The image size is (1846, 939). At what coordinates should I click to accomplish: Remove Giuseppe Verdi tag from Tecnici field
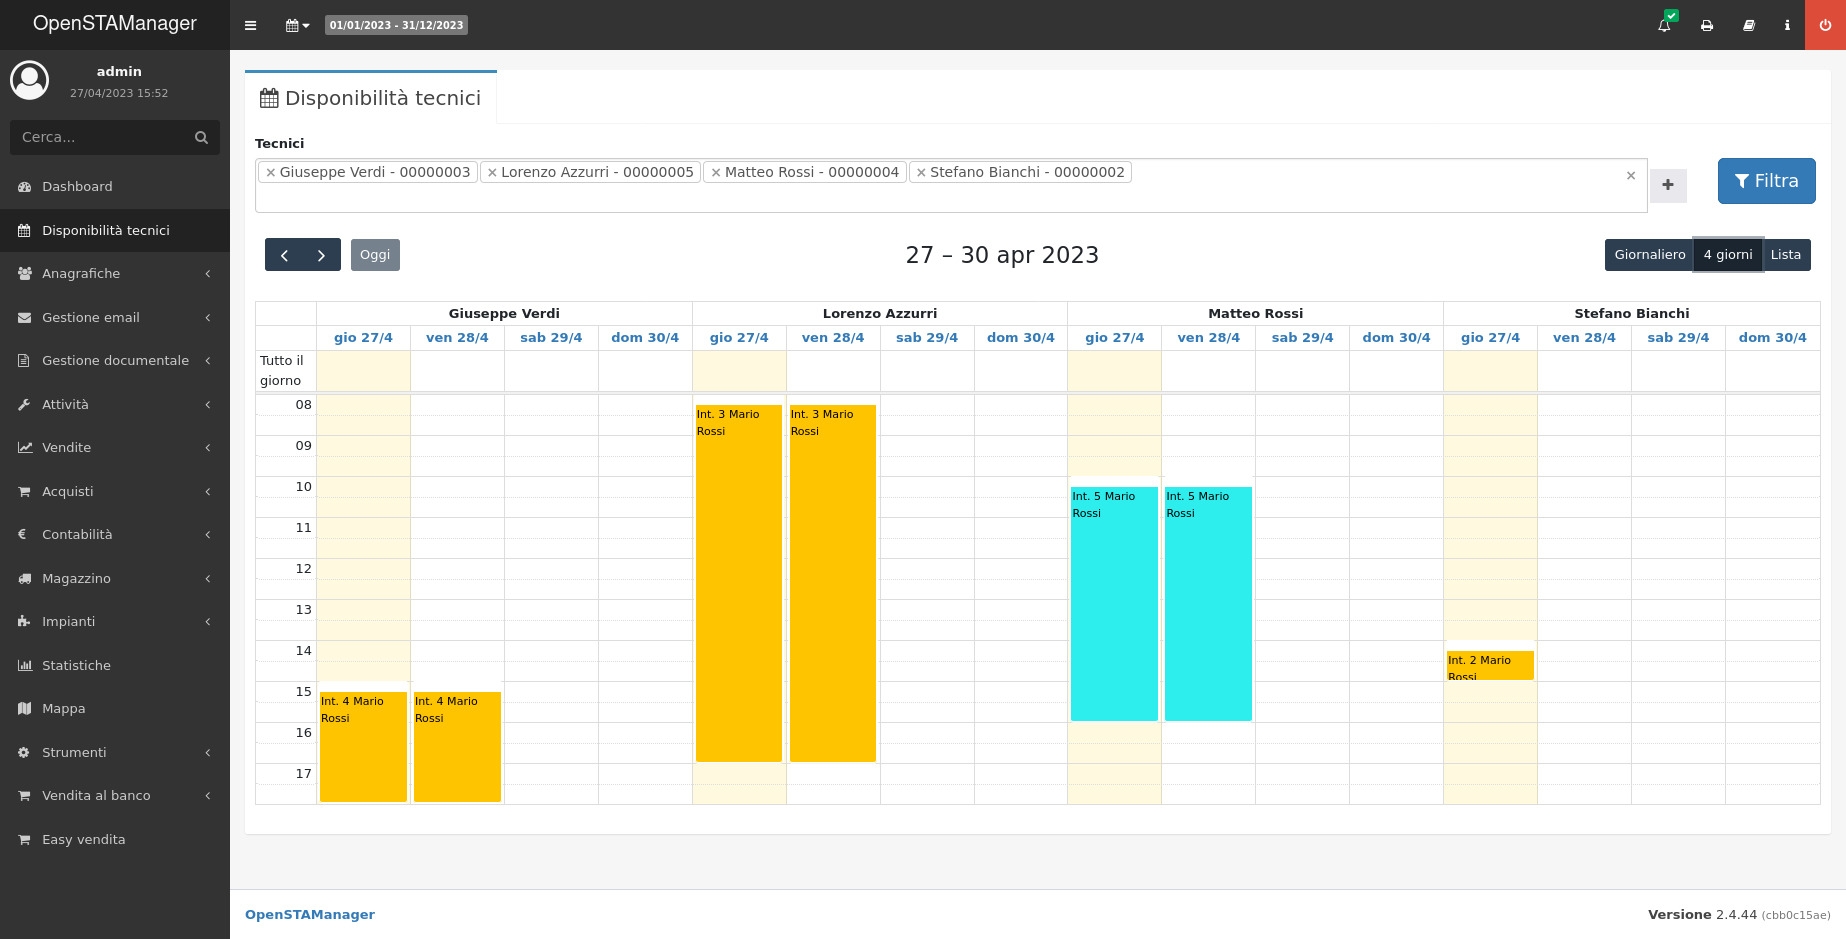click(x=270, y=173)
